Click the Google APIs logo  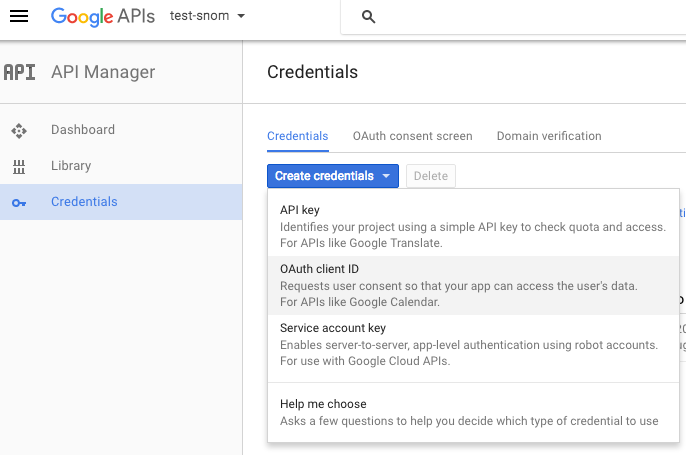[103, 17]
